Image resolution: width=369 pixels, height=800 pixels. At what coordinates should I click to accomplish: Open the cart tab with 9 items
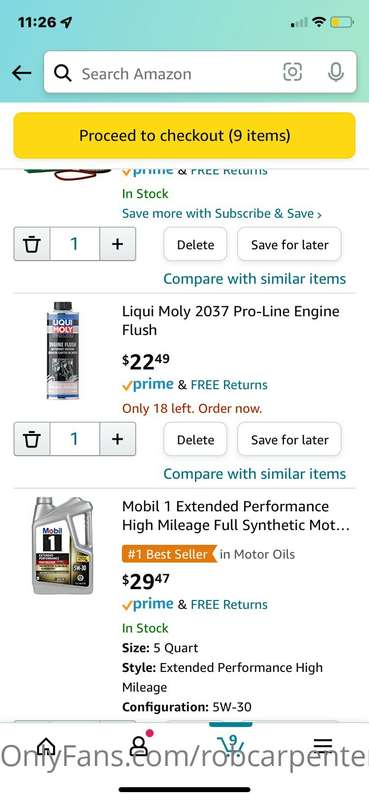pos(230,744)
